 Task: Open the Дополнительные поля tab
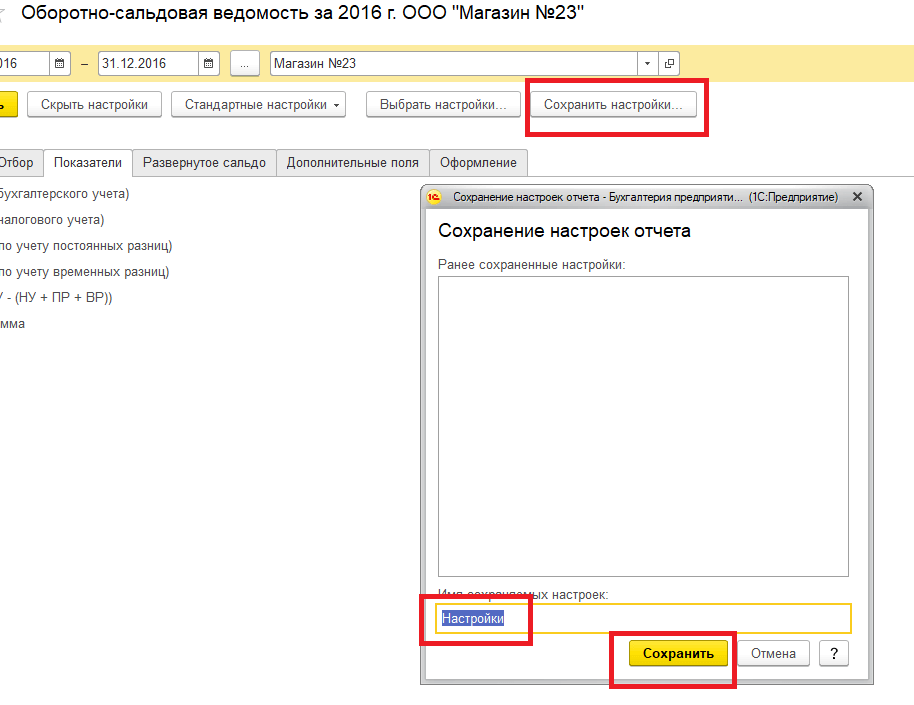click(x=352, y=163)
